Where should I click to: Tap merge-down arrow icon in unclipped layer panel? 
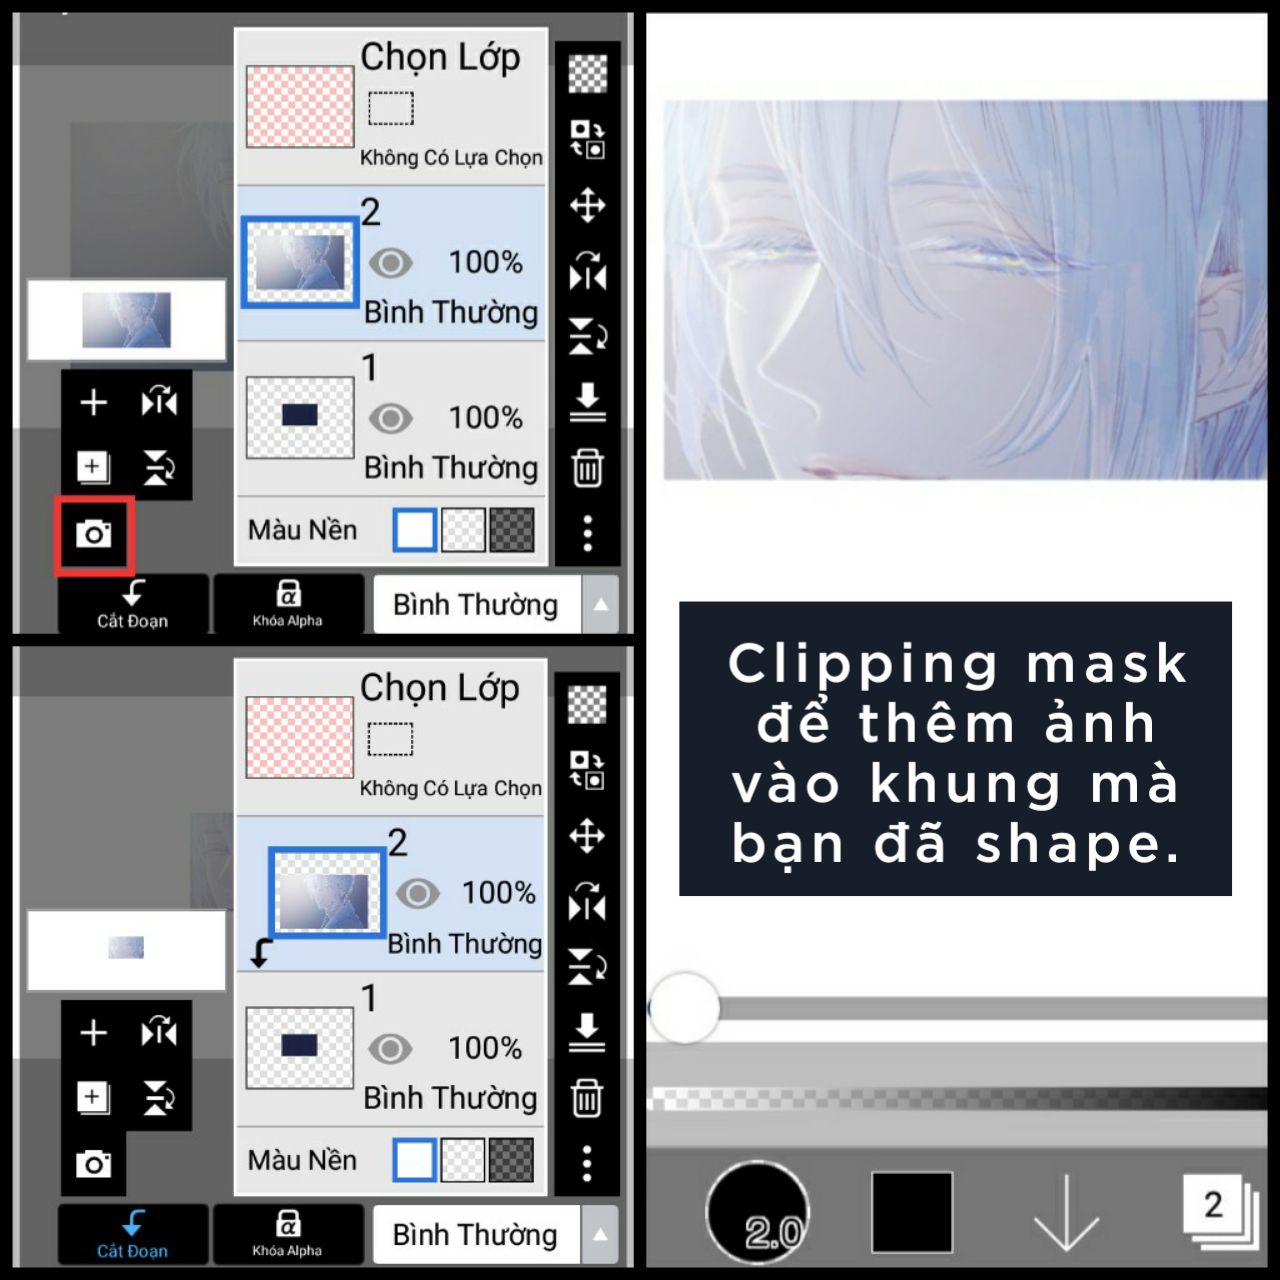pyautogui.click(x=587, y=401)
